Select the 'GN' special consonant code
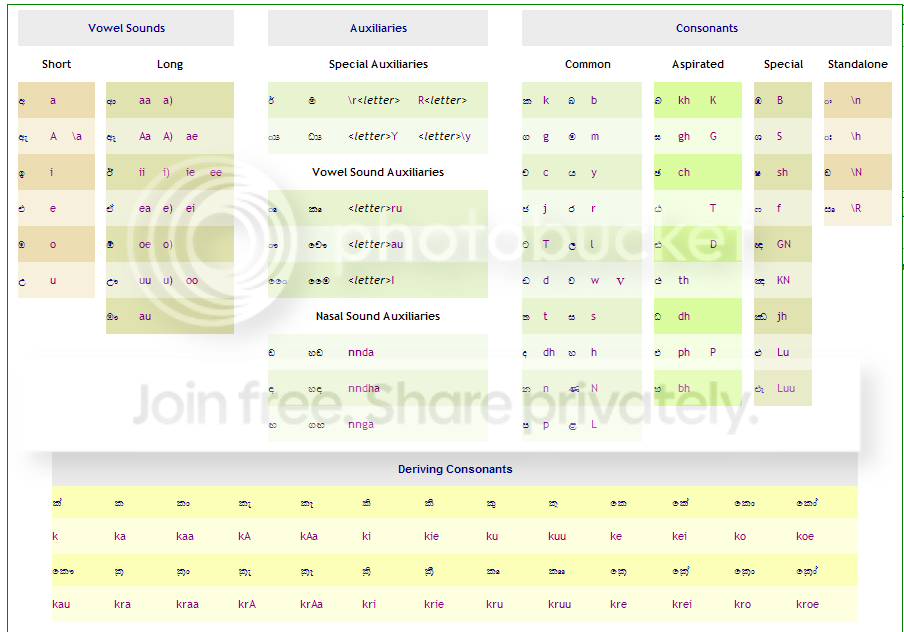The width and height of the screenshot is (904, 632). [784, 244]
